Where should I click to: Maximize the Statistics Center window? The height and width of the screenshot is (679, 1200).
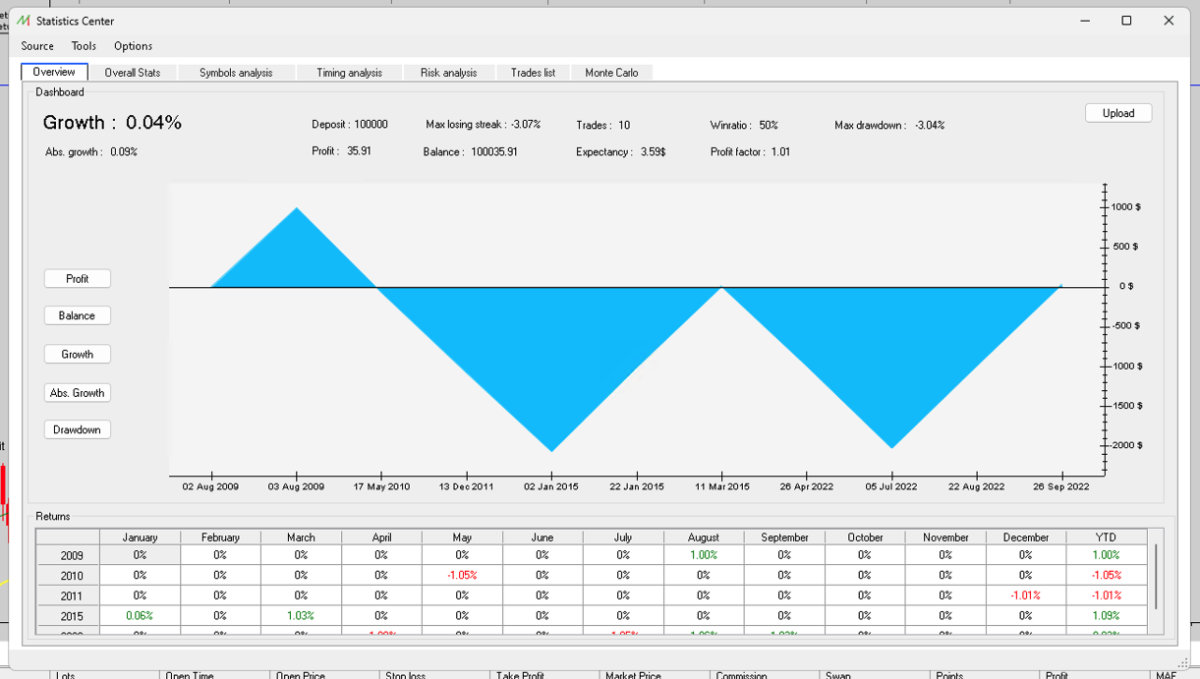[1126, 21]
